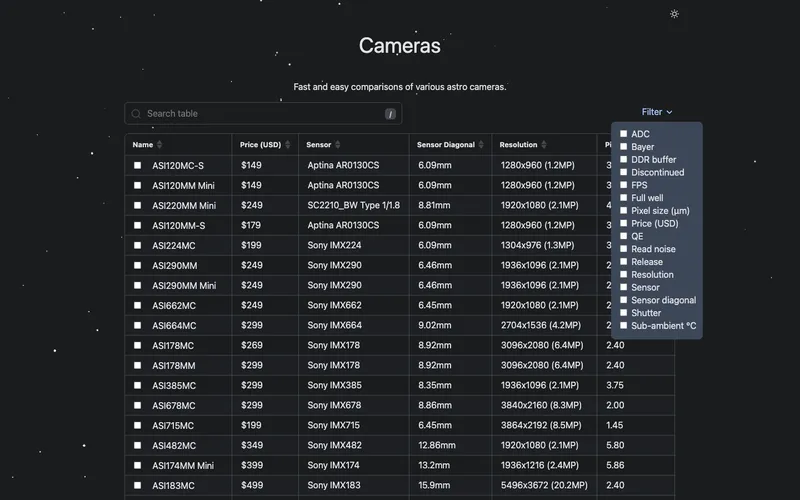Screen dimensions: 800x500
Task: Sort by Resolution column arrows
Action: point(544,145)
